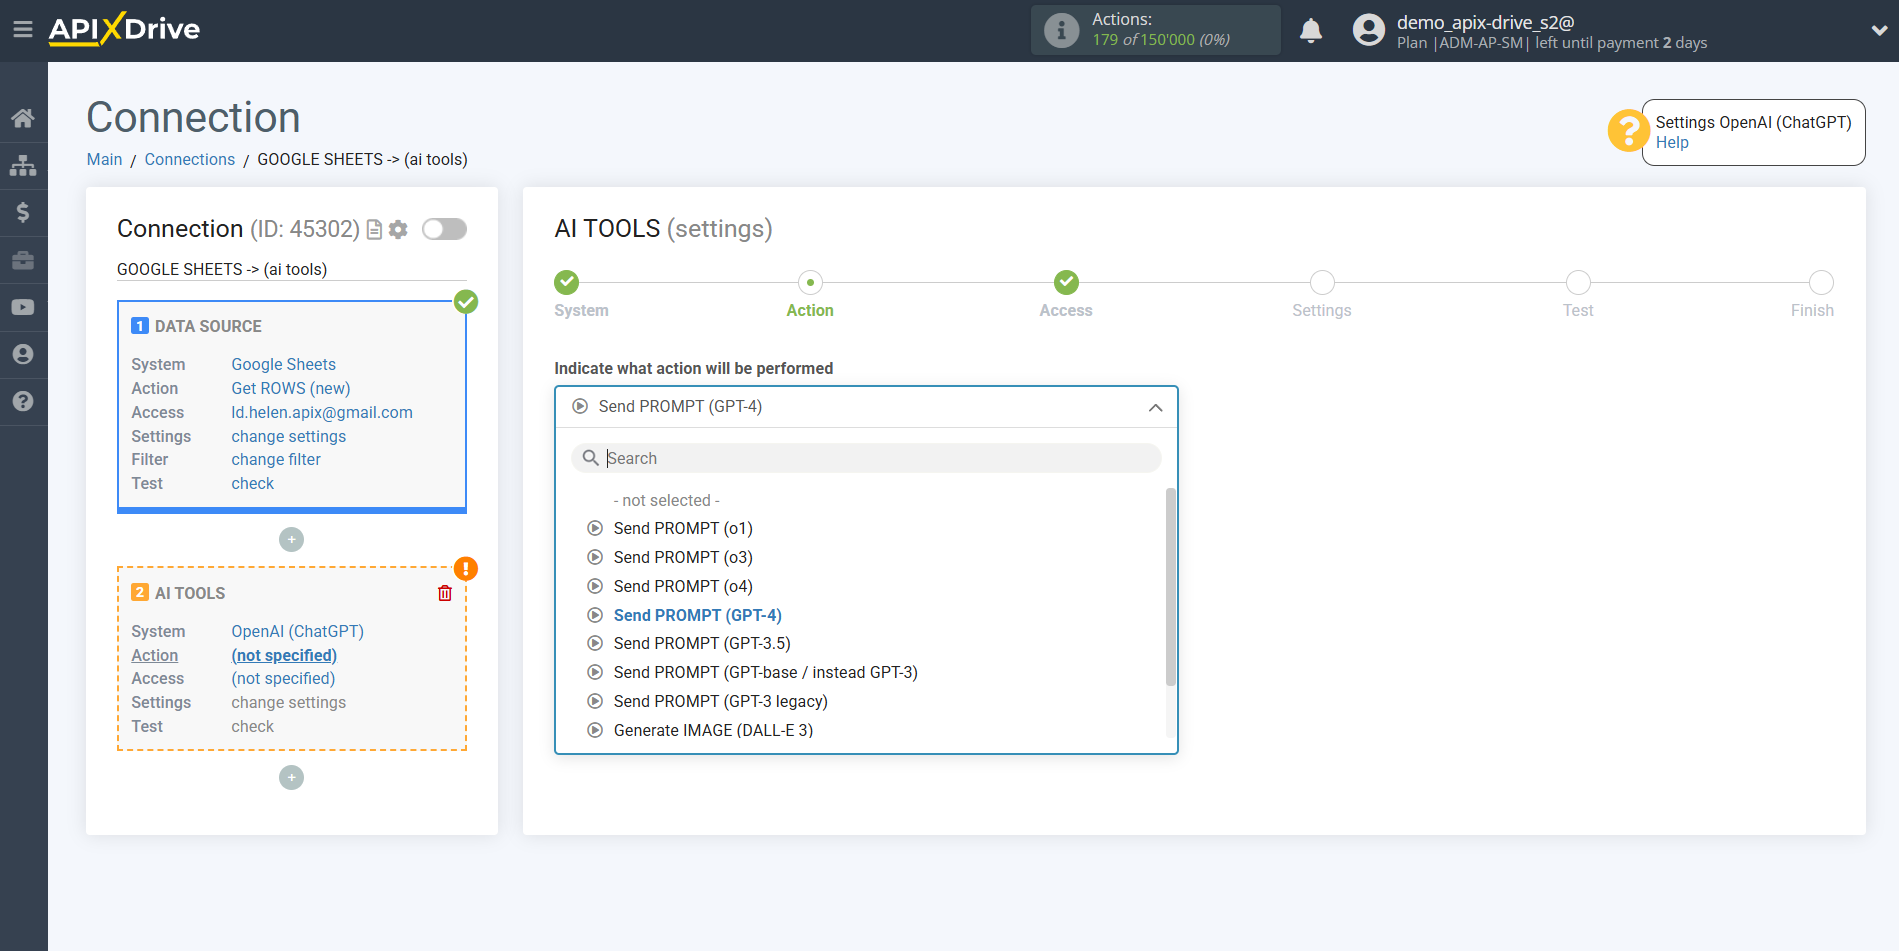Click the ApiX-Drive logo
Screen dimensions: 1899x951
click(124, 29)
